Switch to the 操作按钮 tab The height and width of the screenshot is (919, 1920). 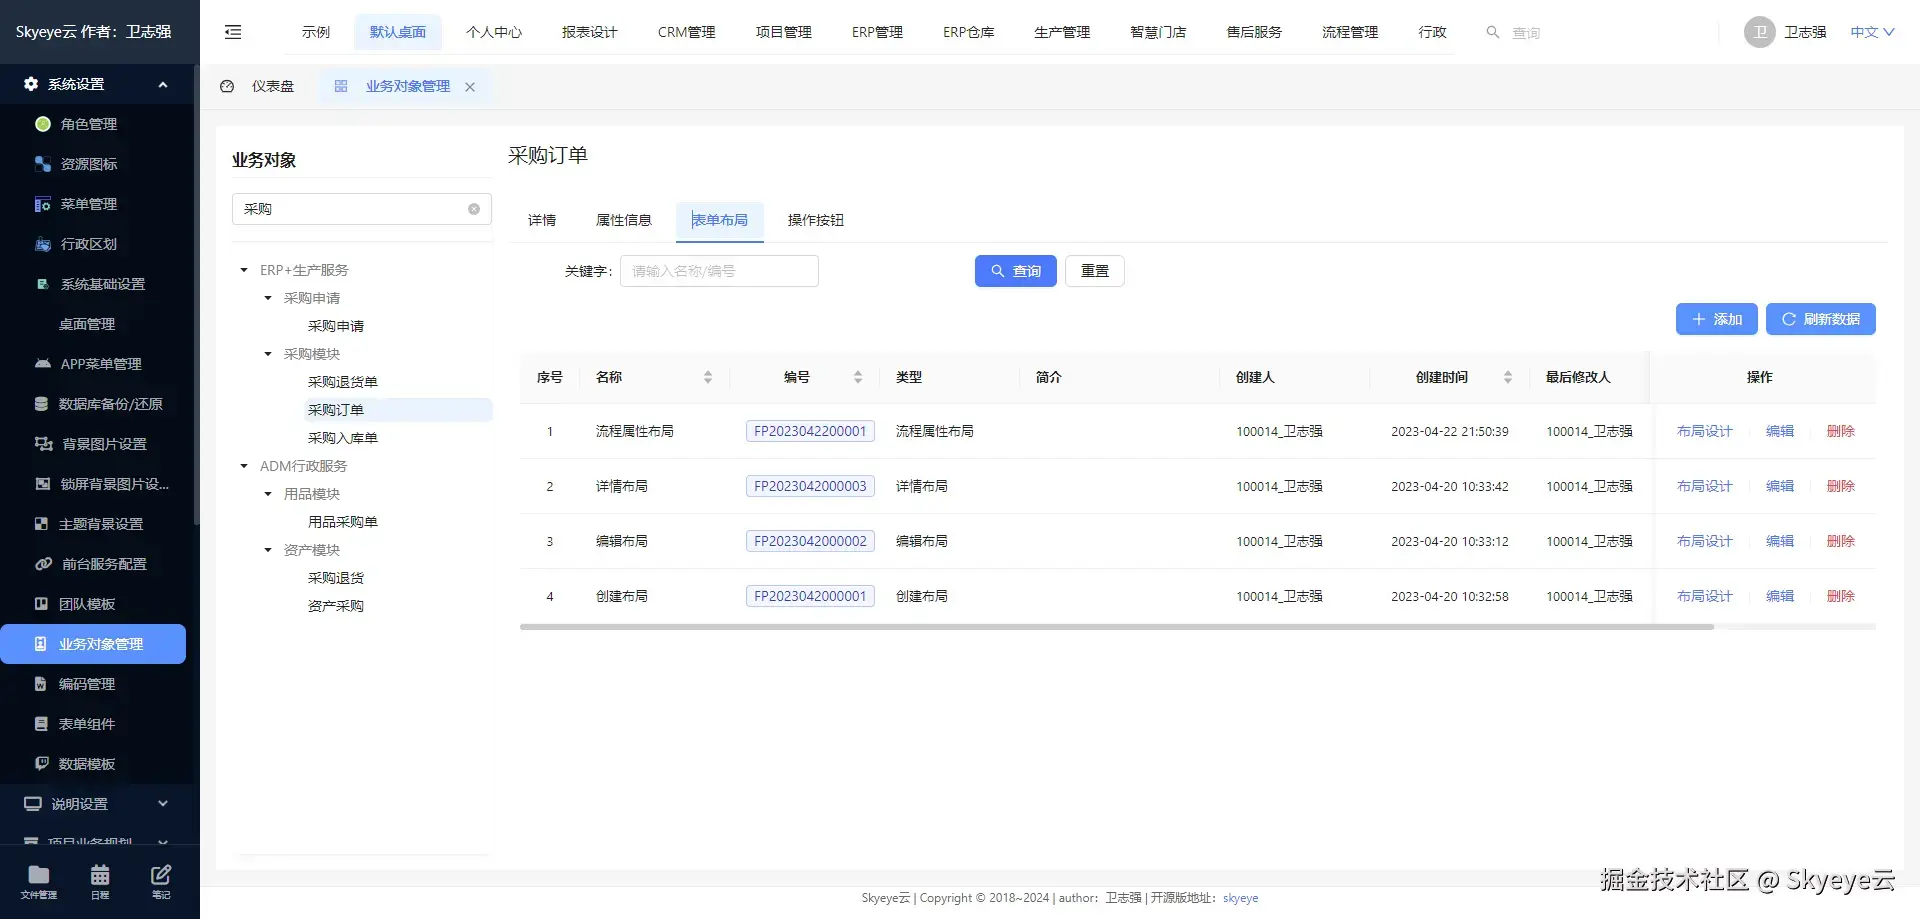pos(816,220)
